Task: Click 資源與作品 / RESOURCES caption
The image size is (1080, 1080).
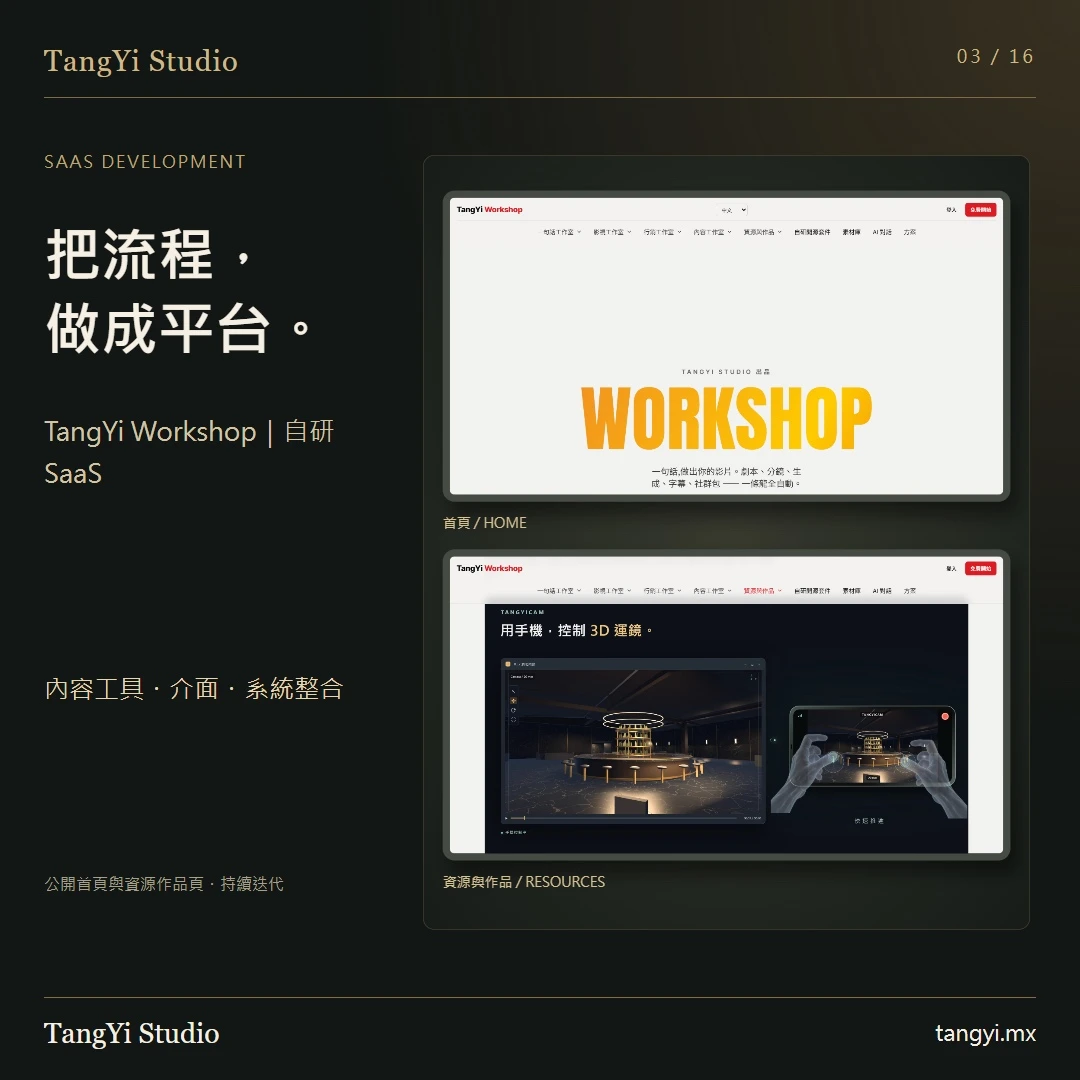Action: tap(524, 882)
